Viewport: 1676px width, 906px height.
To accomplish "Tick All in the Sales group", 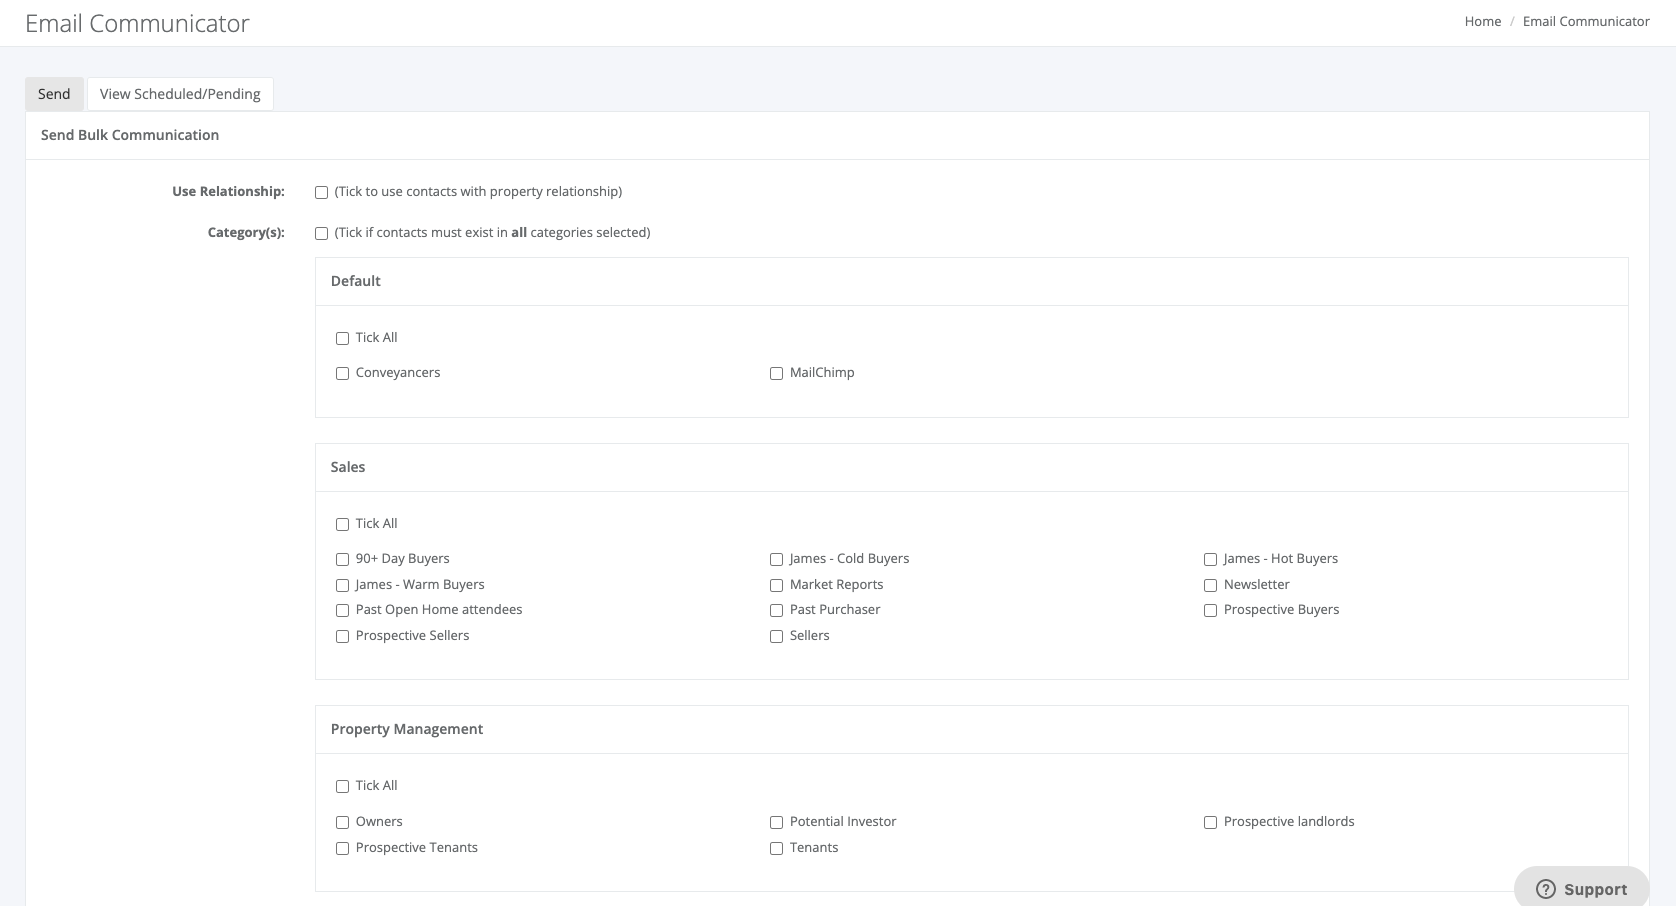I will pos(342,524).
